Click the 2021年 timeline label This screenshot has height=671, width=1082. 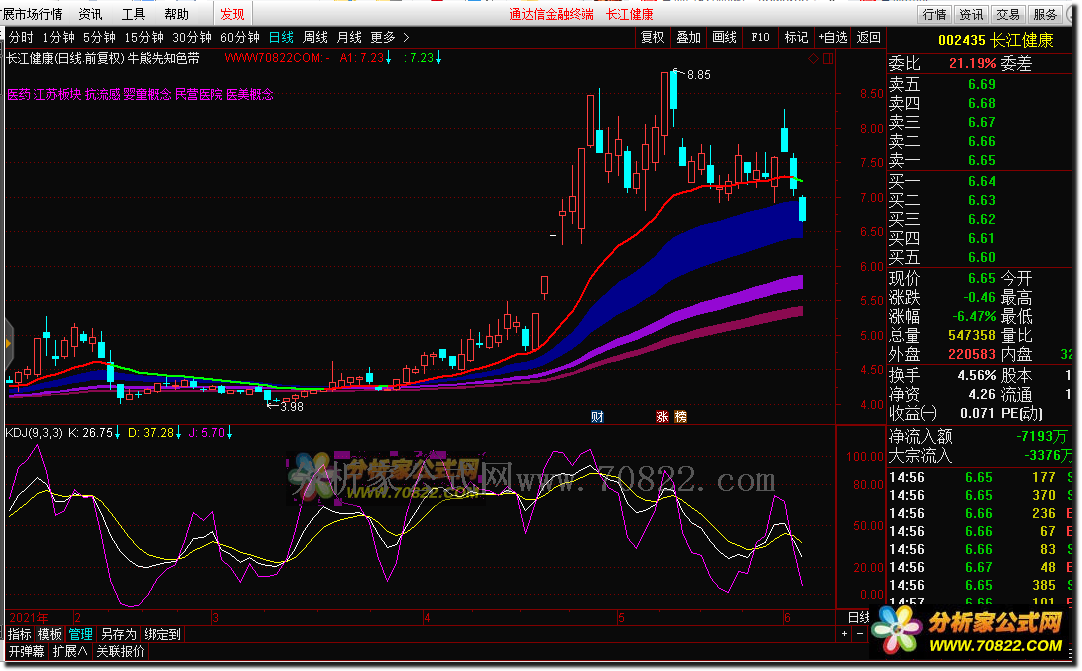point(29,617)
